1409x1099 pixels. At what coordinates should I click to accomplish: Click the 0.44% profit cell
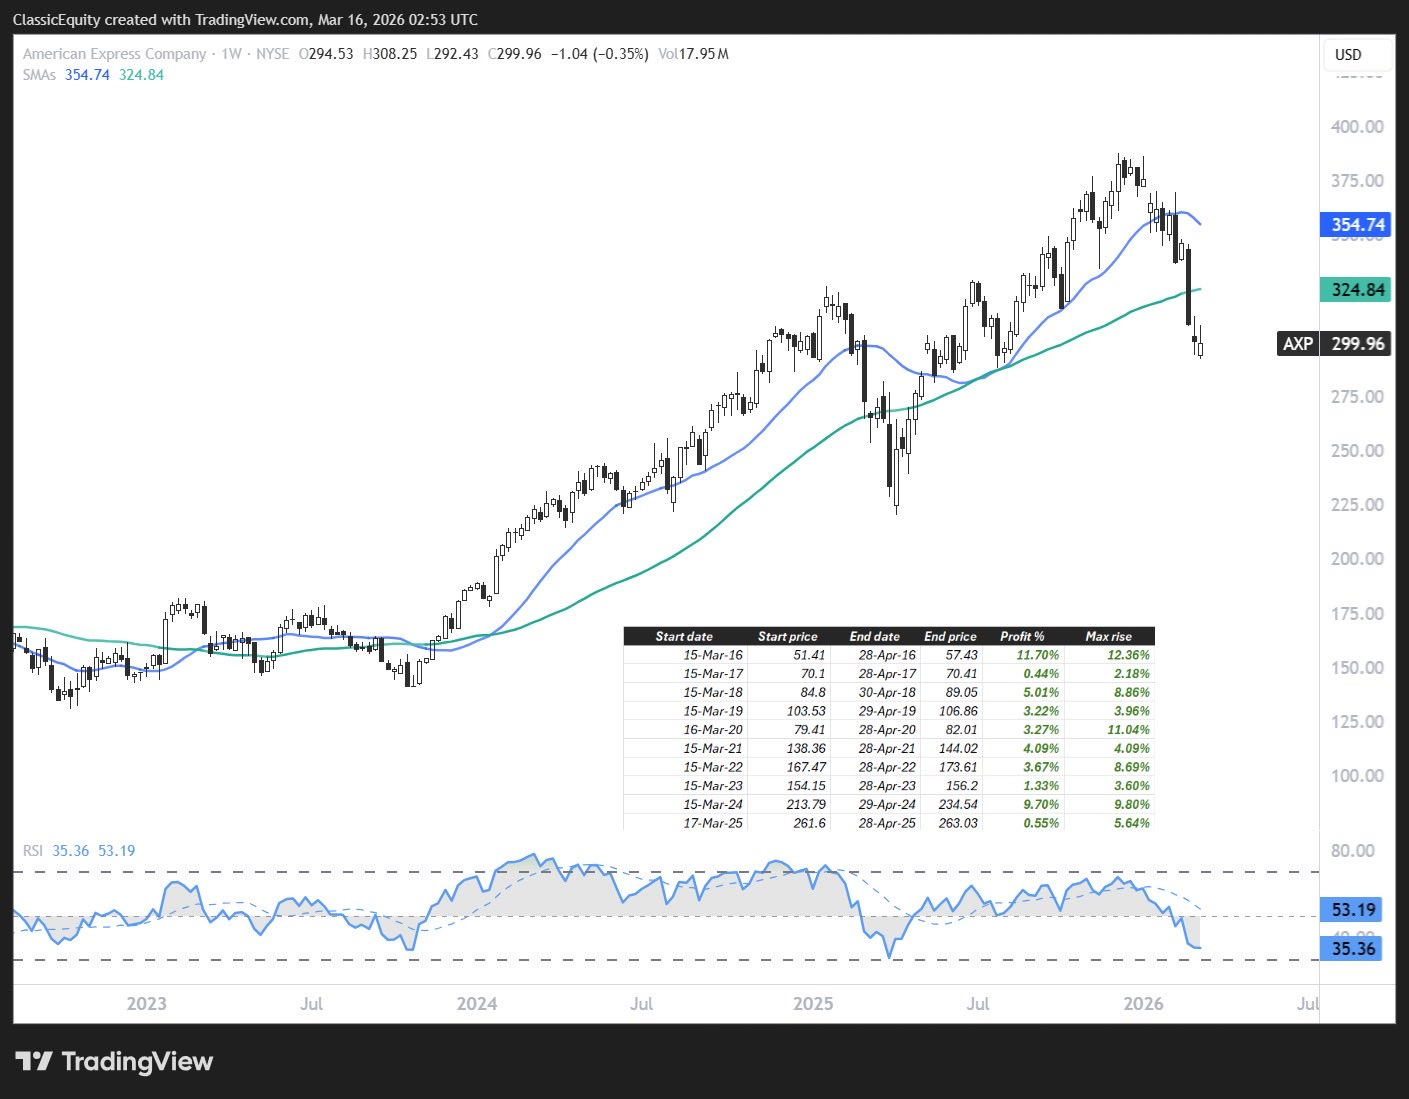[1041, 674]
